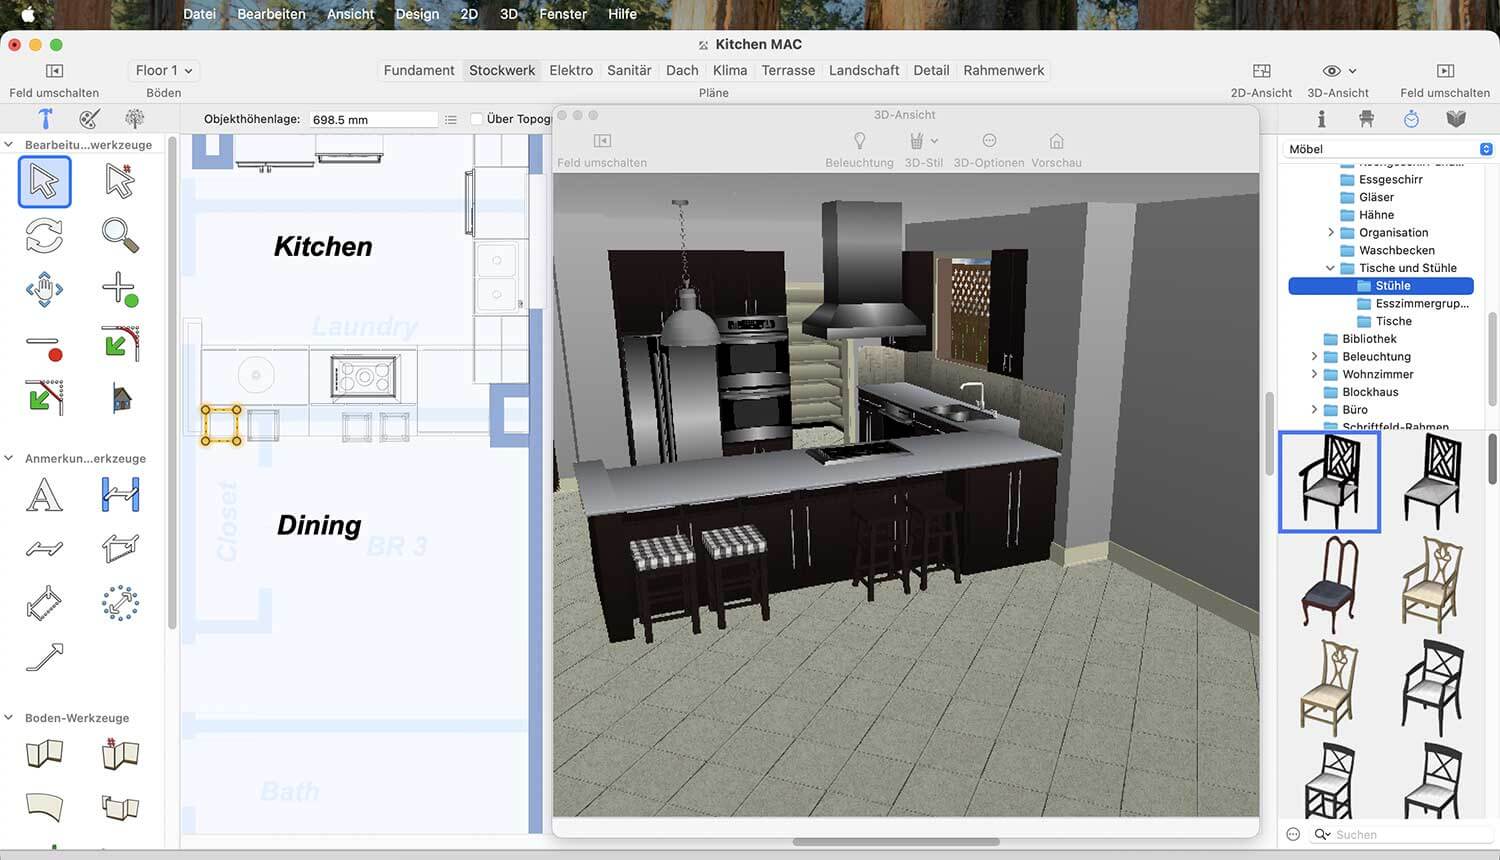Click the Suchen search field

pos(1402,834)
